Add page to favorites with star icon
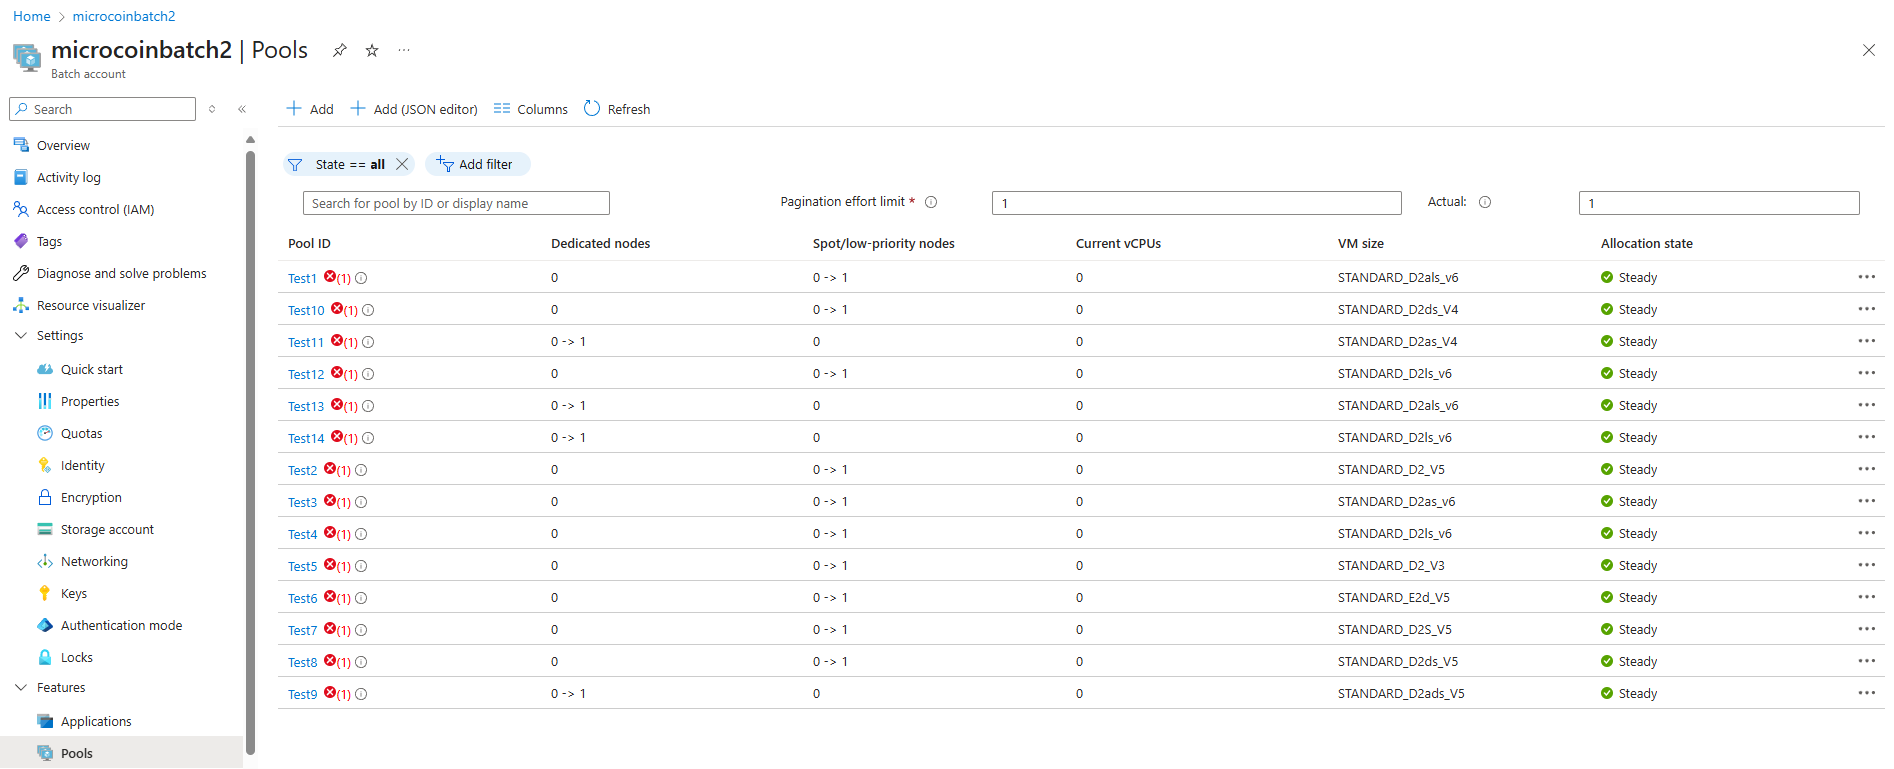This screenshot has width=1894, height=769. point(372,50)
